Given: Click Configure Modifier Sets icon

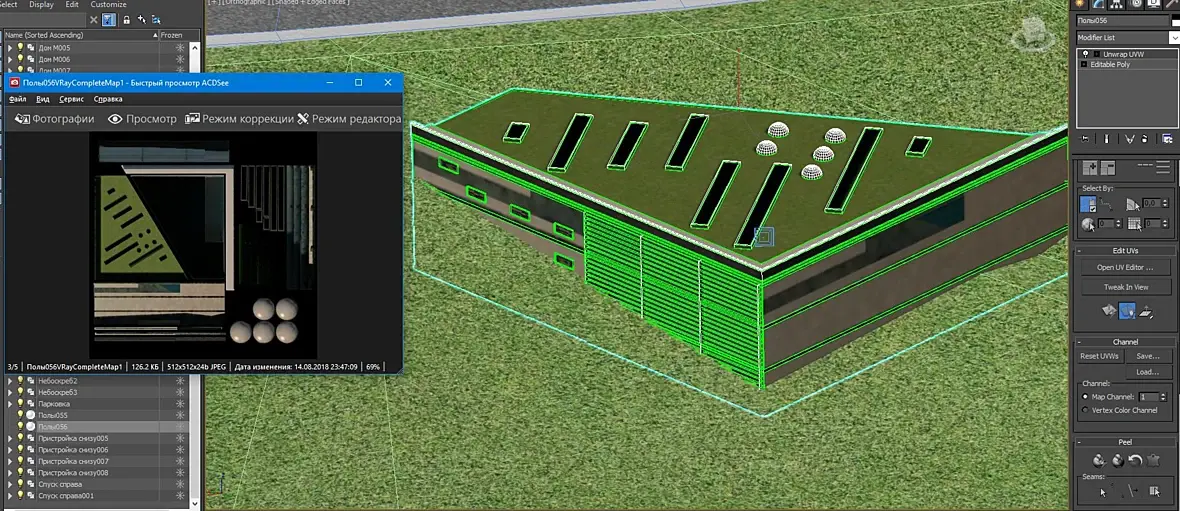Looking at the screenshot, I should tap(1167, 138).
